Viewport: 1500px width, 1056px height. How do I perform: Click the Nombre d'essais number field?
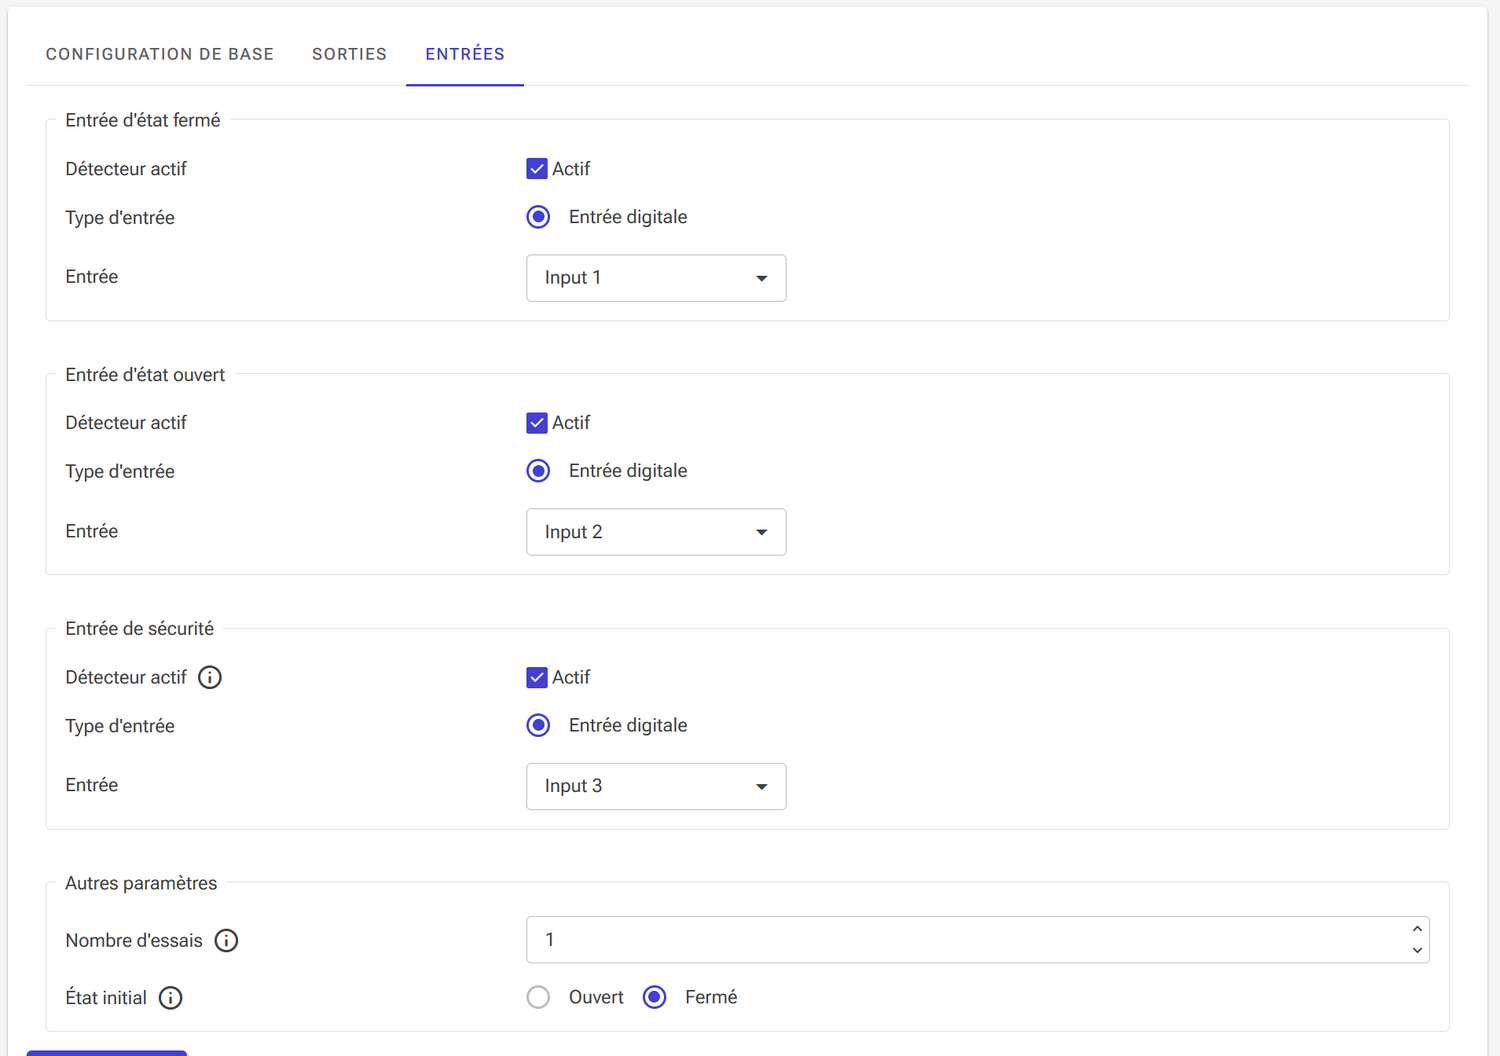coord(960,940)
